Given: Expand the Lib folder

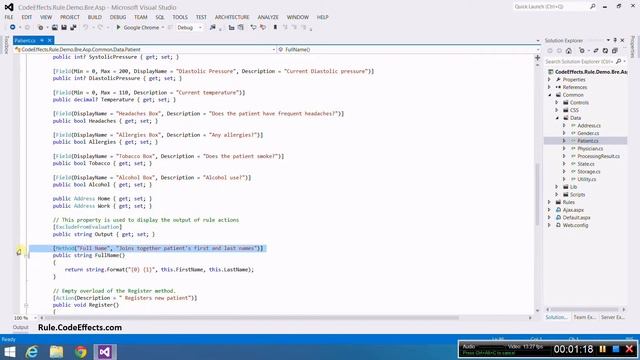Looking at the screenshot, I should (557, 187).
